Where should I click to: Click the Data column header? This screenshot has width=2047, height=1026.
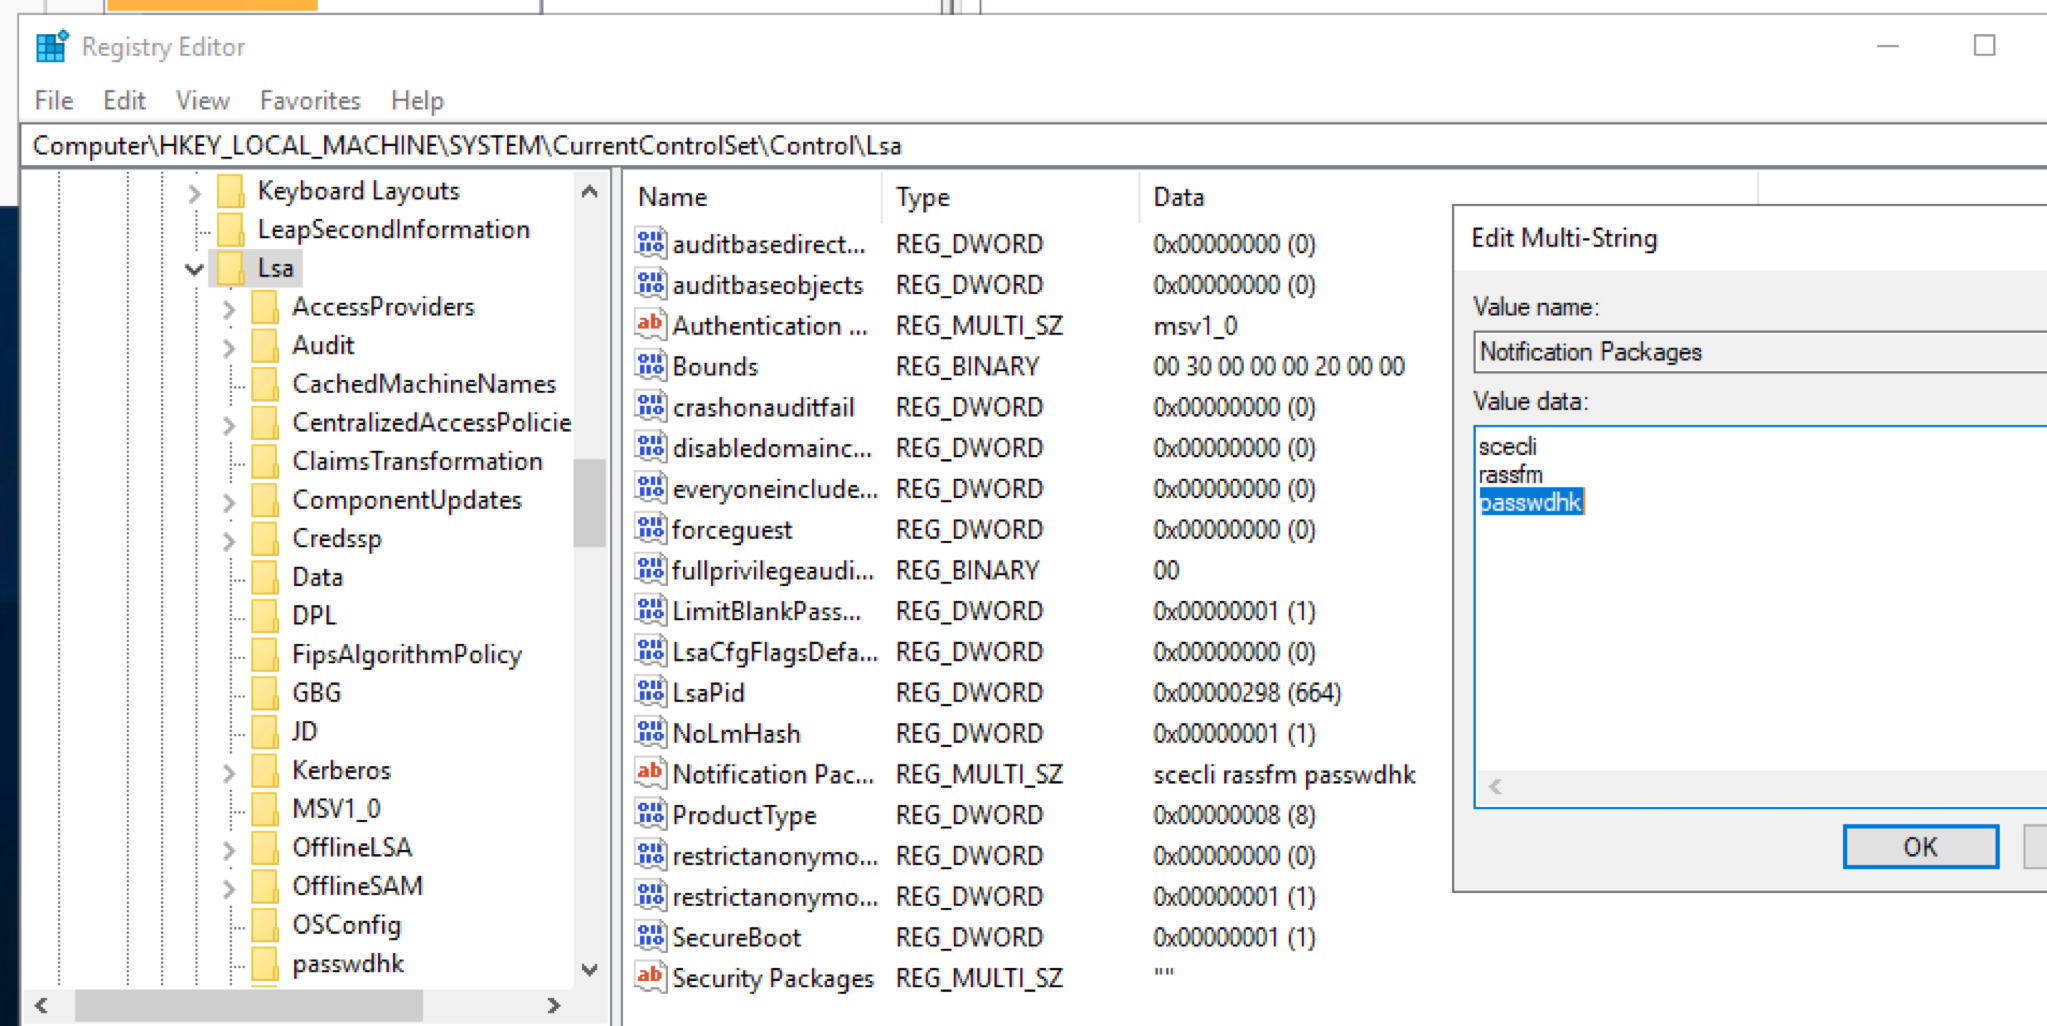coord(1179,197)
